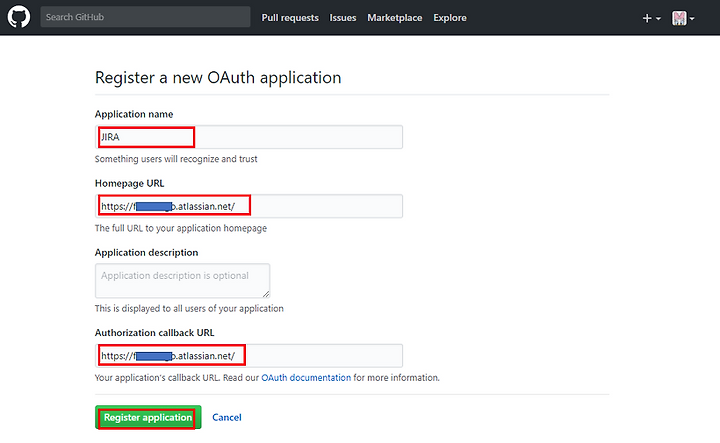
Task: Click the Authorization callback URL field
Action: [x=249, y=356]
